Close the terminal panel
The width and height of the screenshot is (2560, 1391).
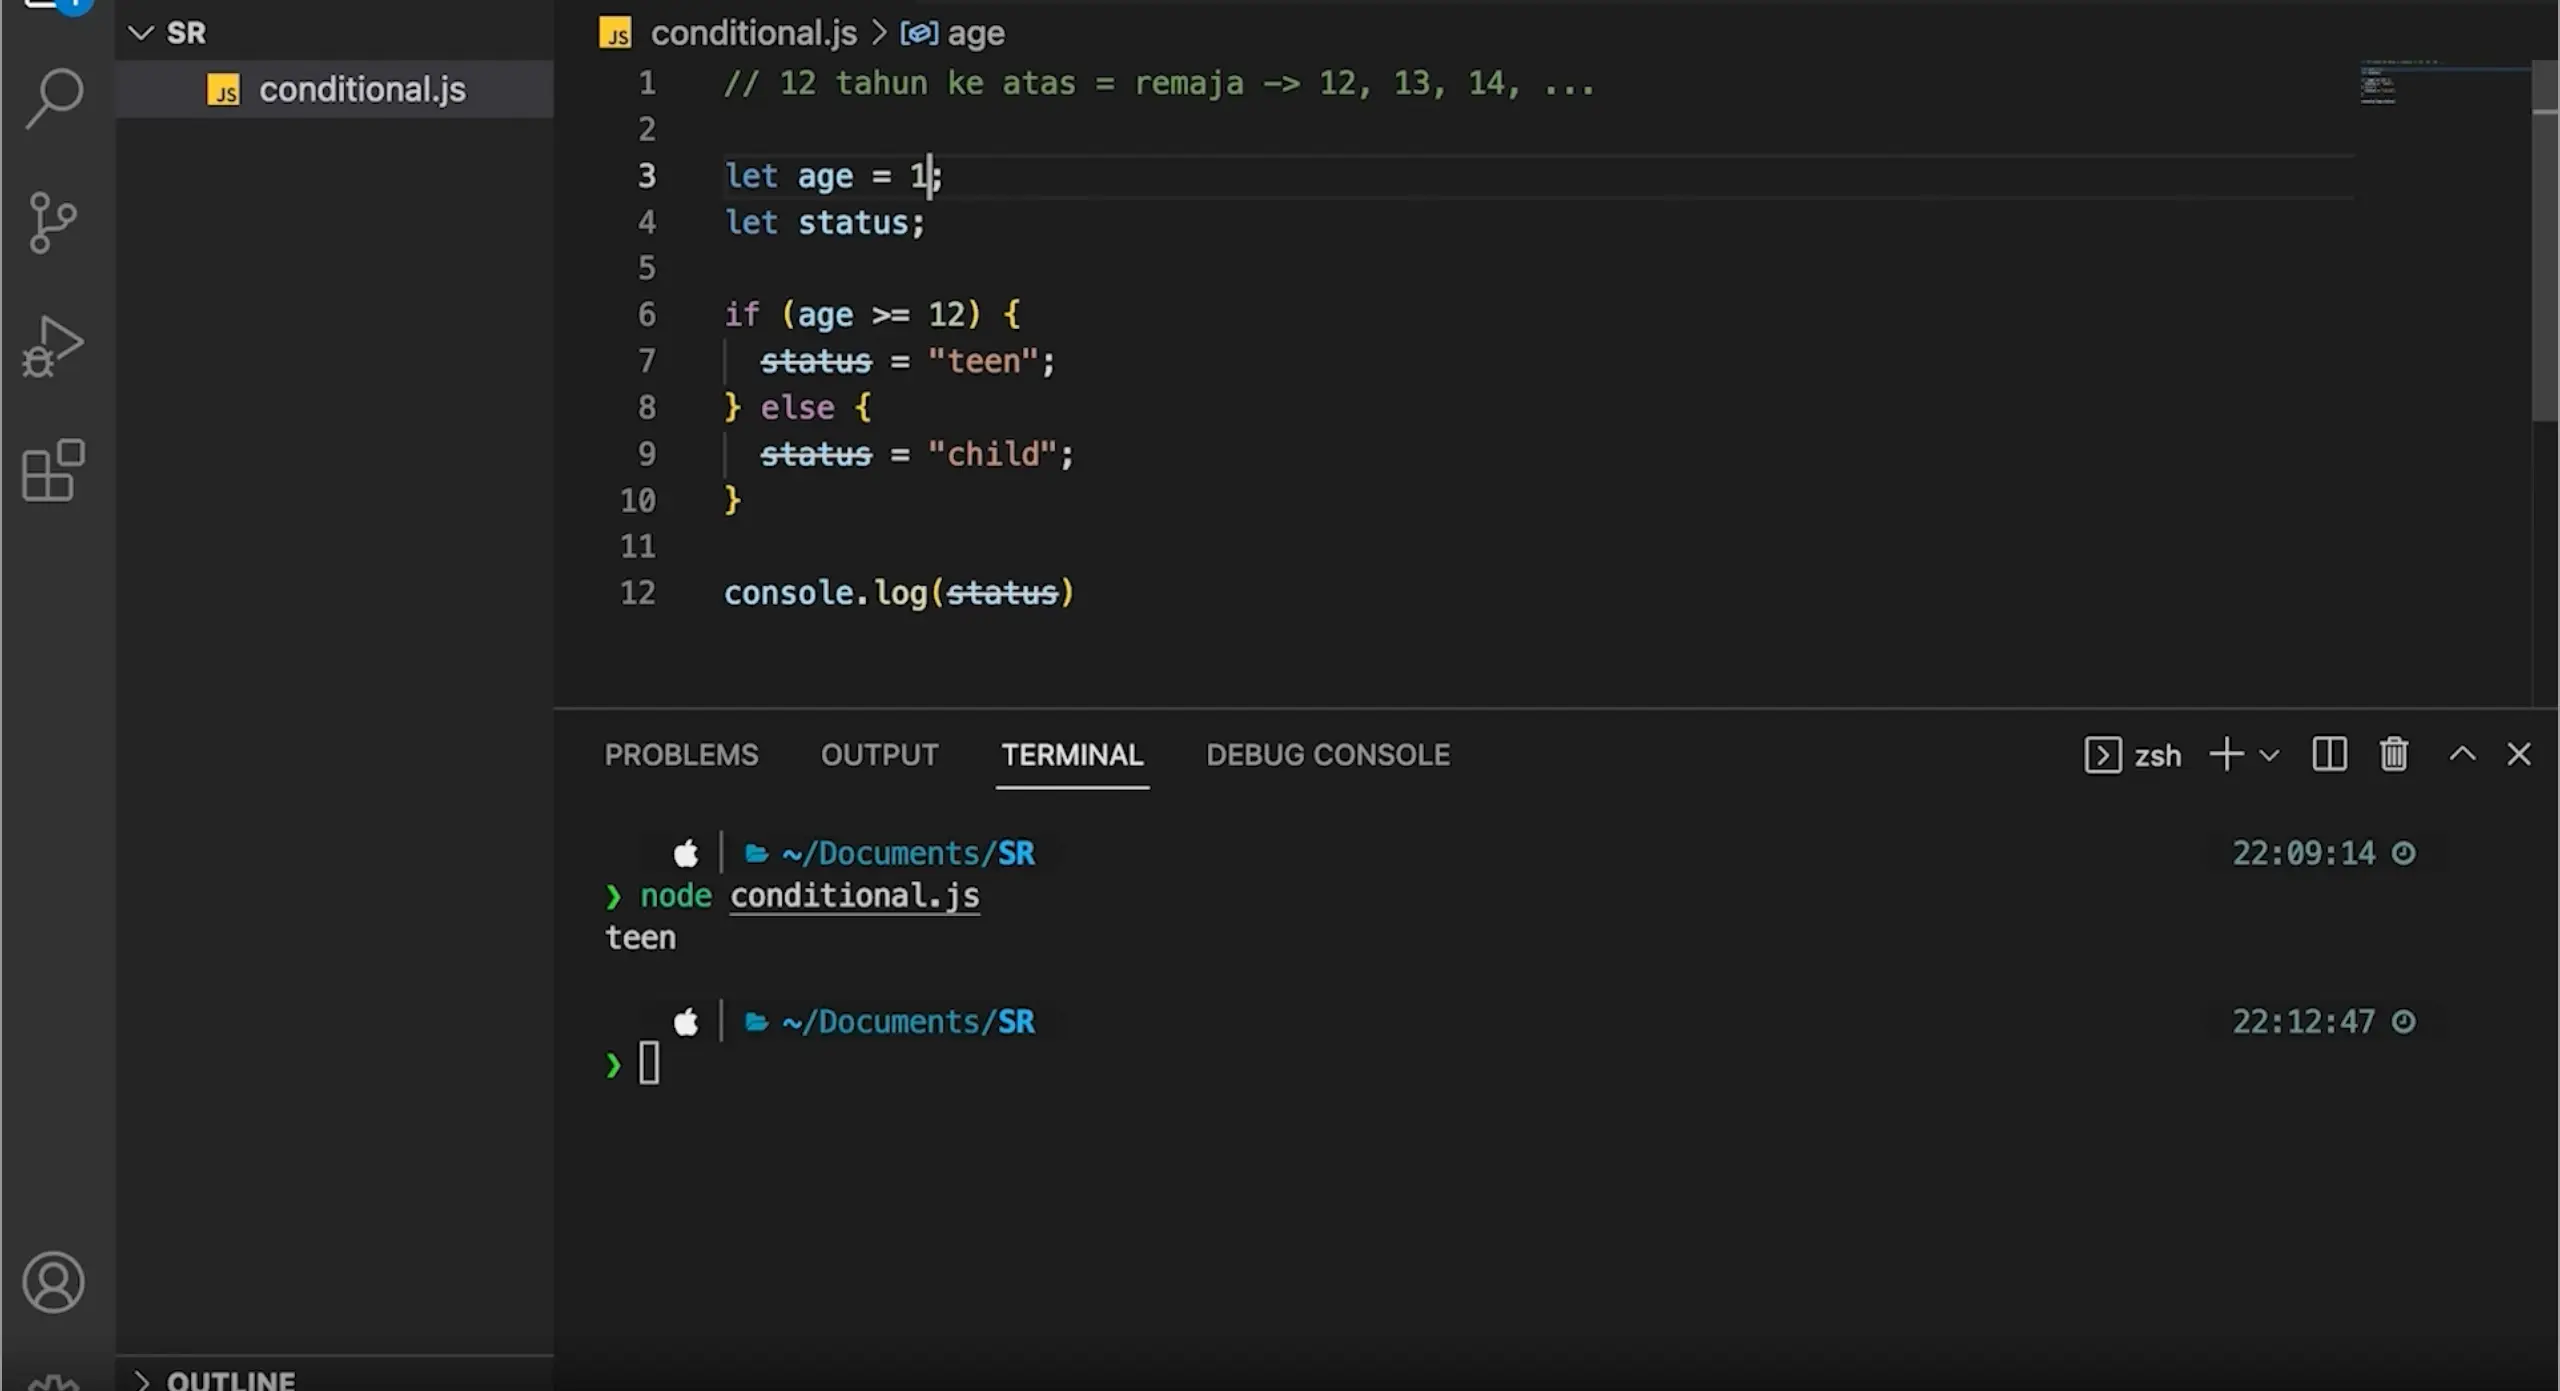tap(2519, 754)
